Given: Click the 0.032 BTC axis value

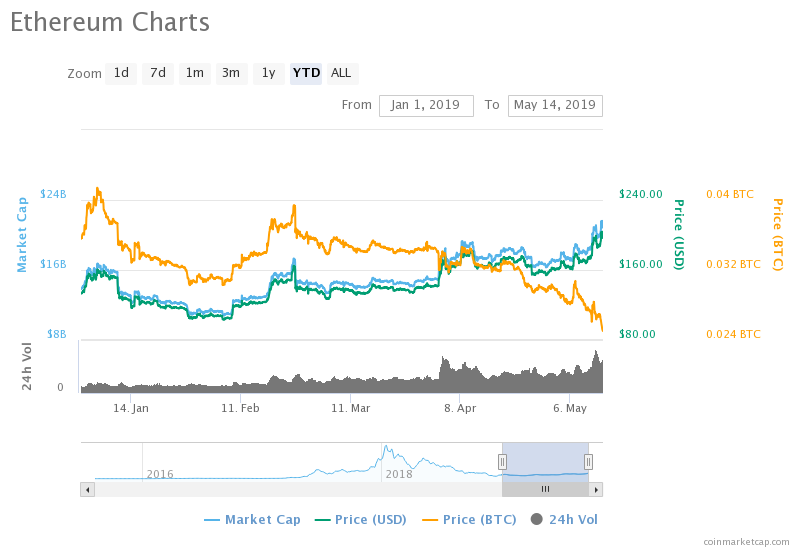Looking at the screenshot, I should tap(733, 264).
